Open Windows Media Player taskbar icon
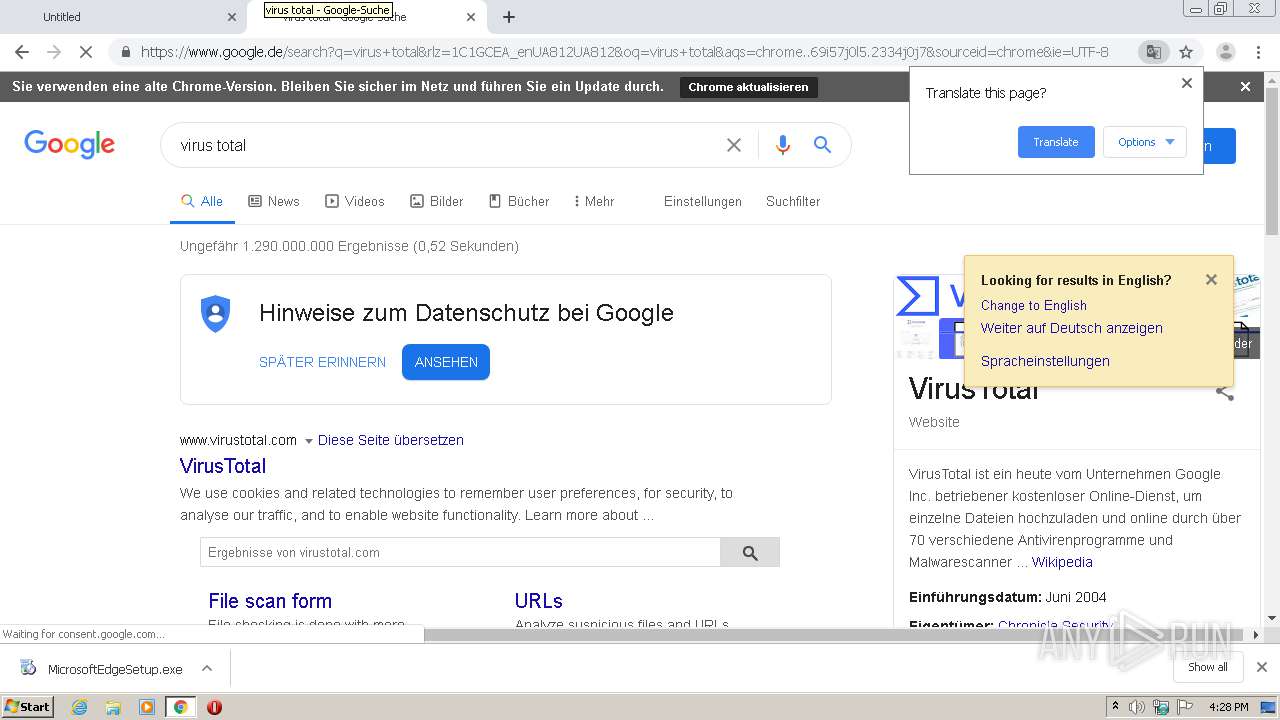Viewport: 1280px width, 720px height. (147, 707)
